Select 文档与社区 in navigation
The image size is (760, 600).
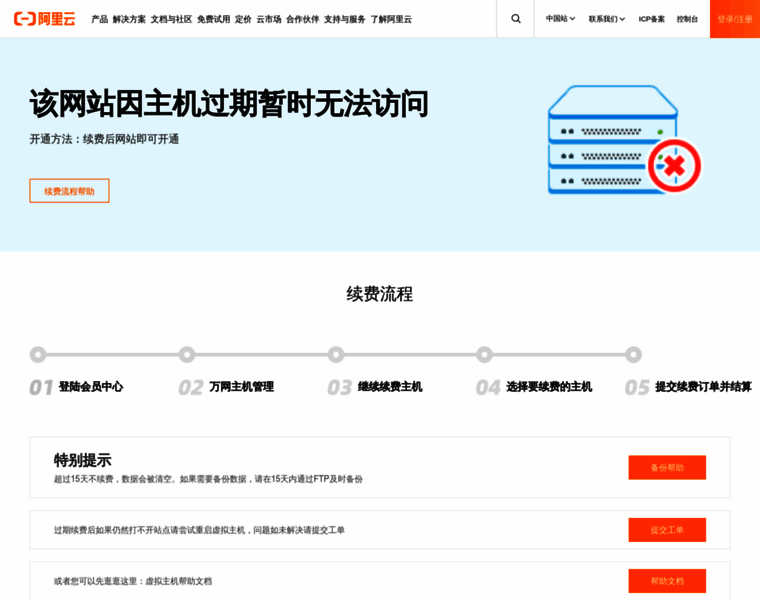click(x=171, y=19)
